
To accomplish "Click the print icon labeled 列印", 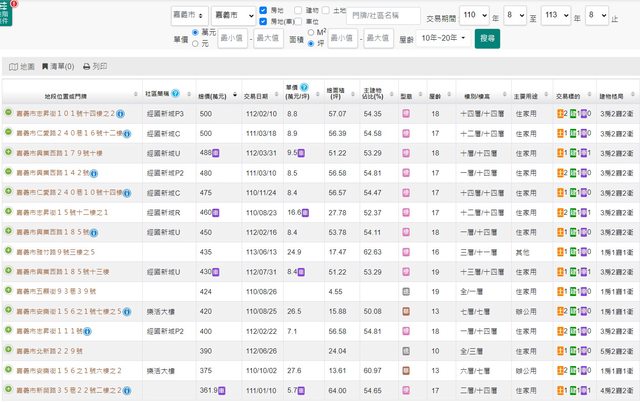I will 95,66.
